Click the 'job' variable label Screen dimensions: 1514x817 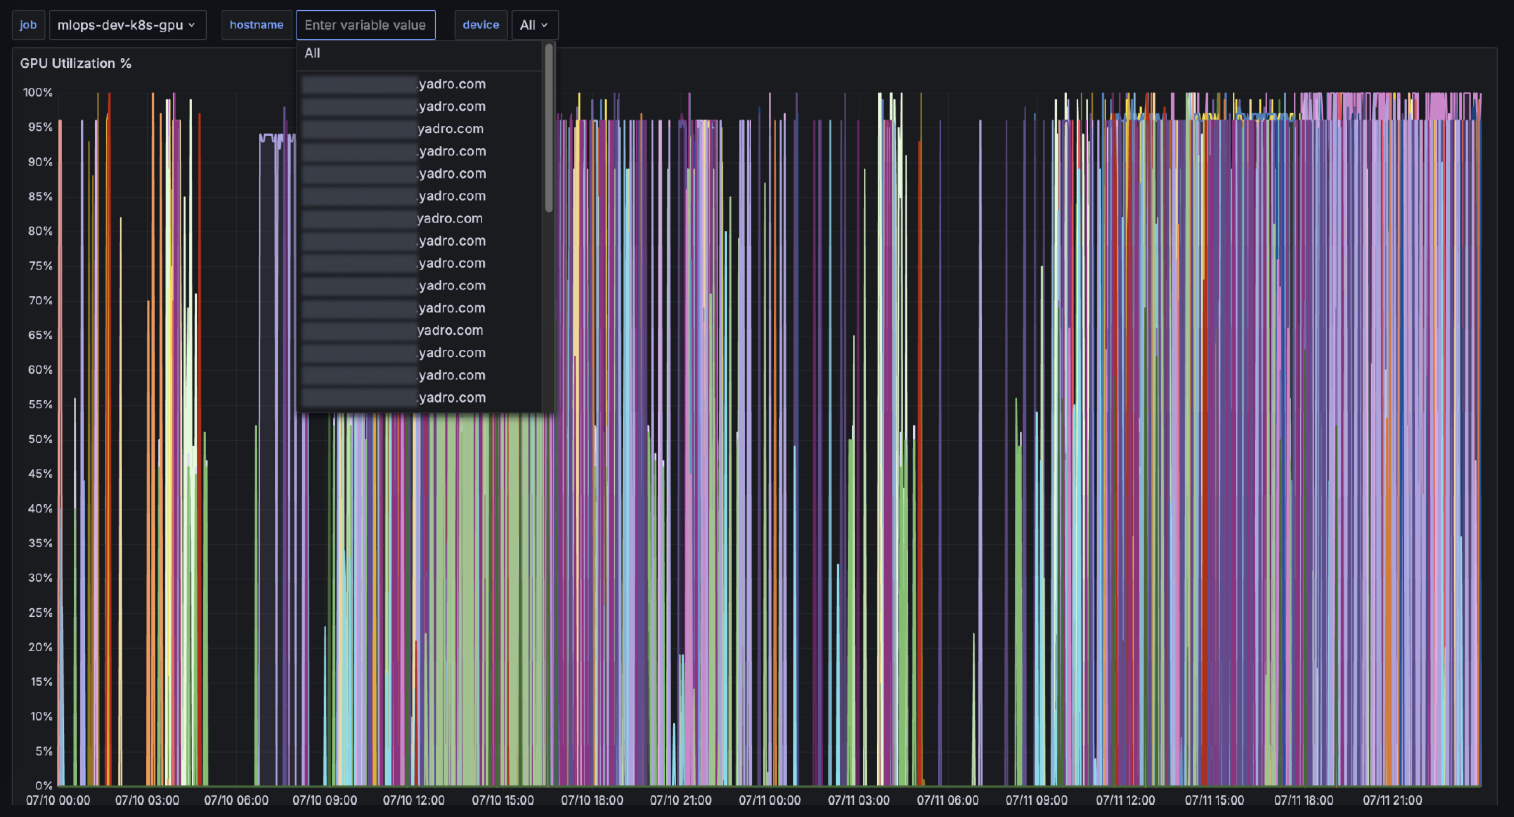[28, 25]
